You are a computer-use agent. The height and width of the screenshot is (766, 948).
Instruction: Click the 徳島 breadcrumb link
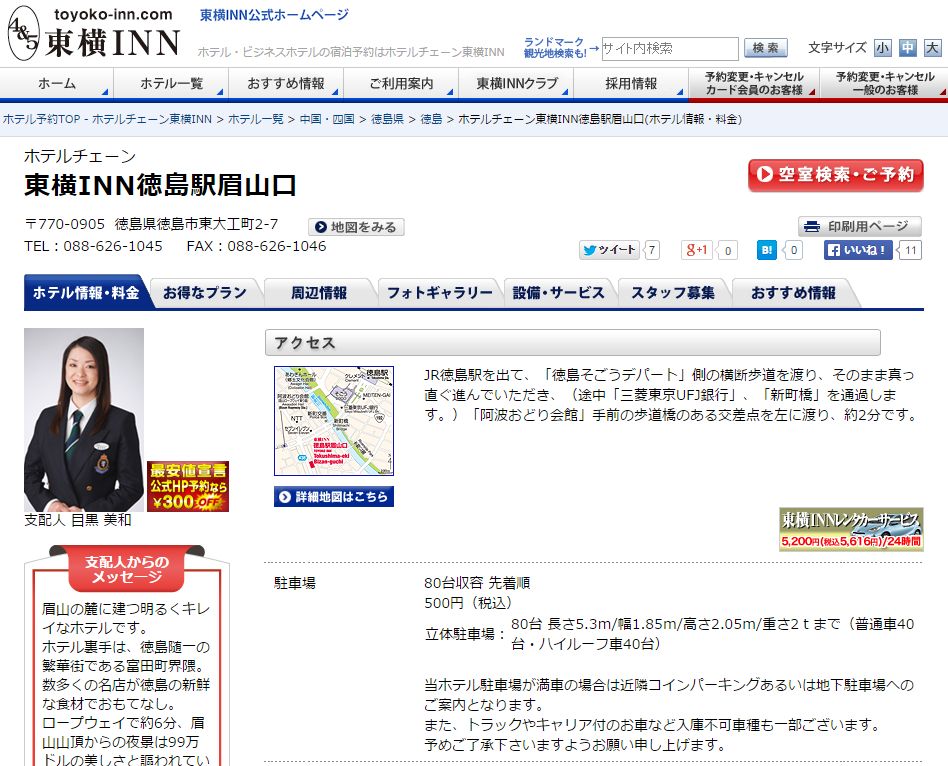coord(431,119)
